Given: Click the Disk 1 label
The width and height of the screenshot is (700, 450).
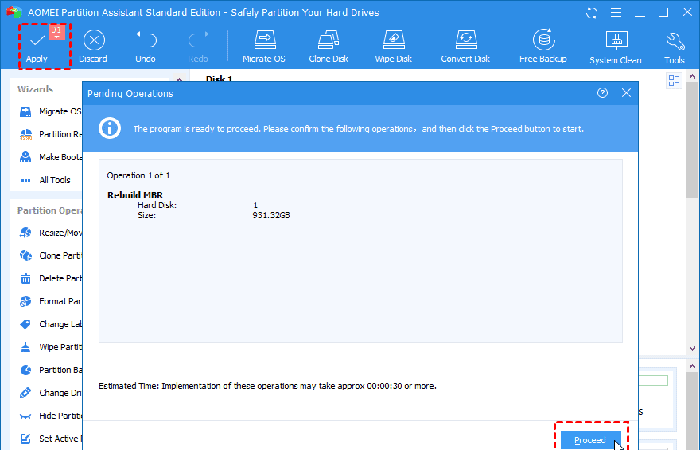Looking at the screenshot, I should 219,79.
